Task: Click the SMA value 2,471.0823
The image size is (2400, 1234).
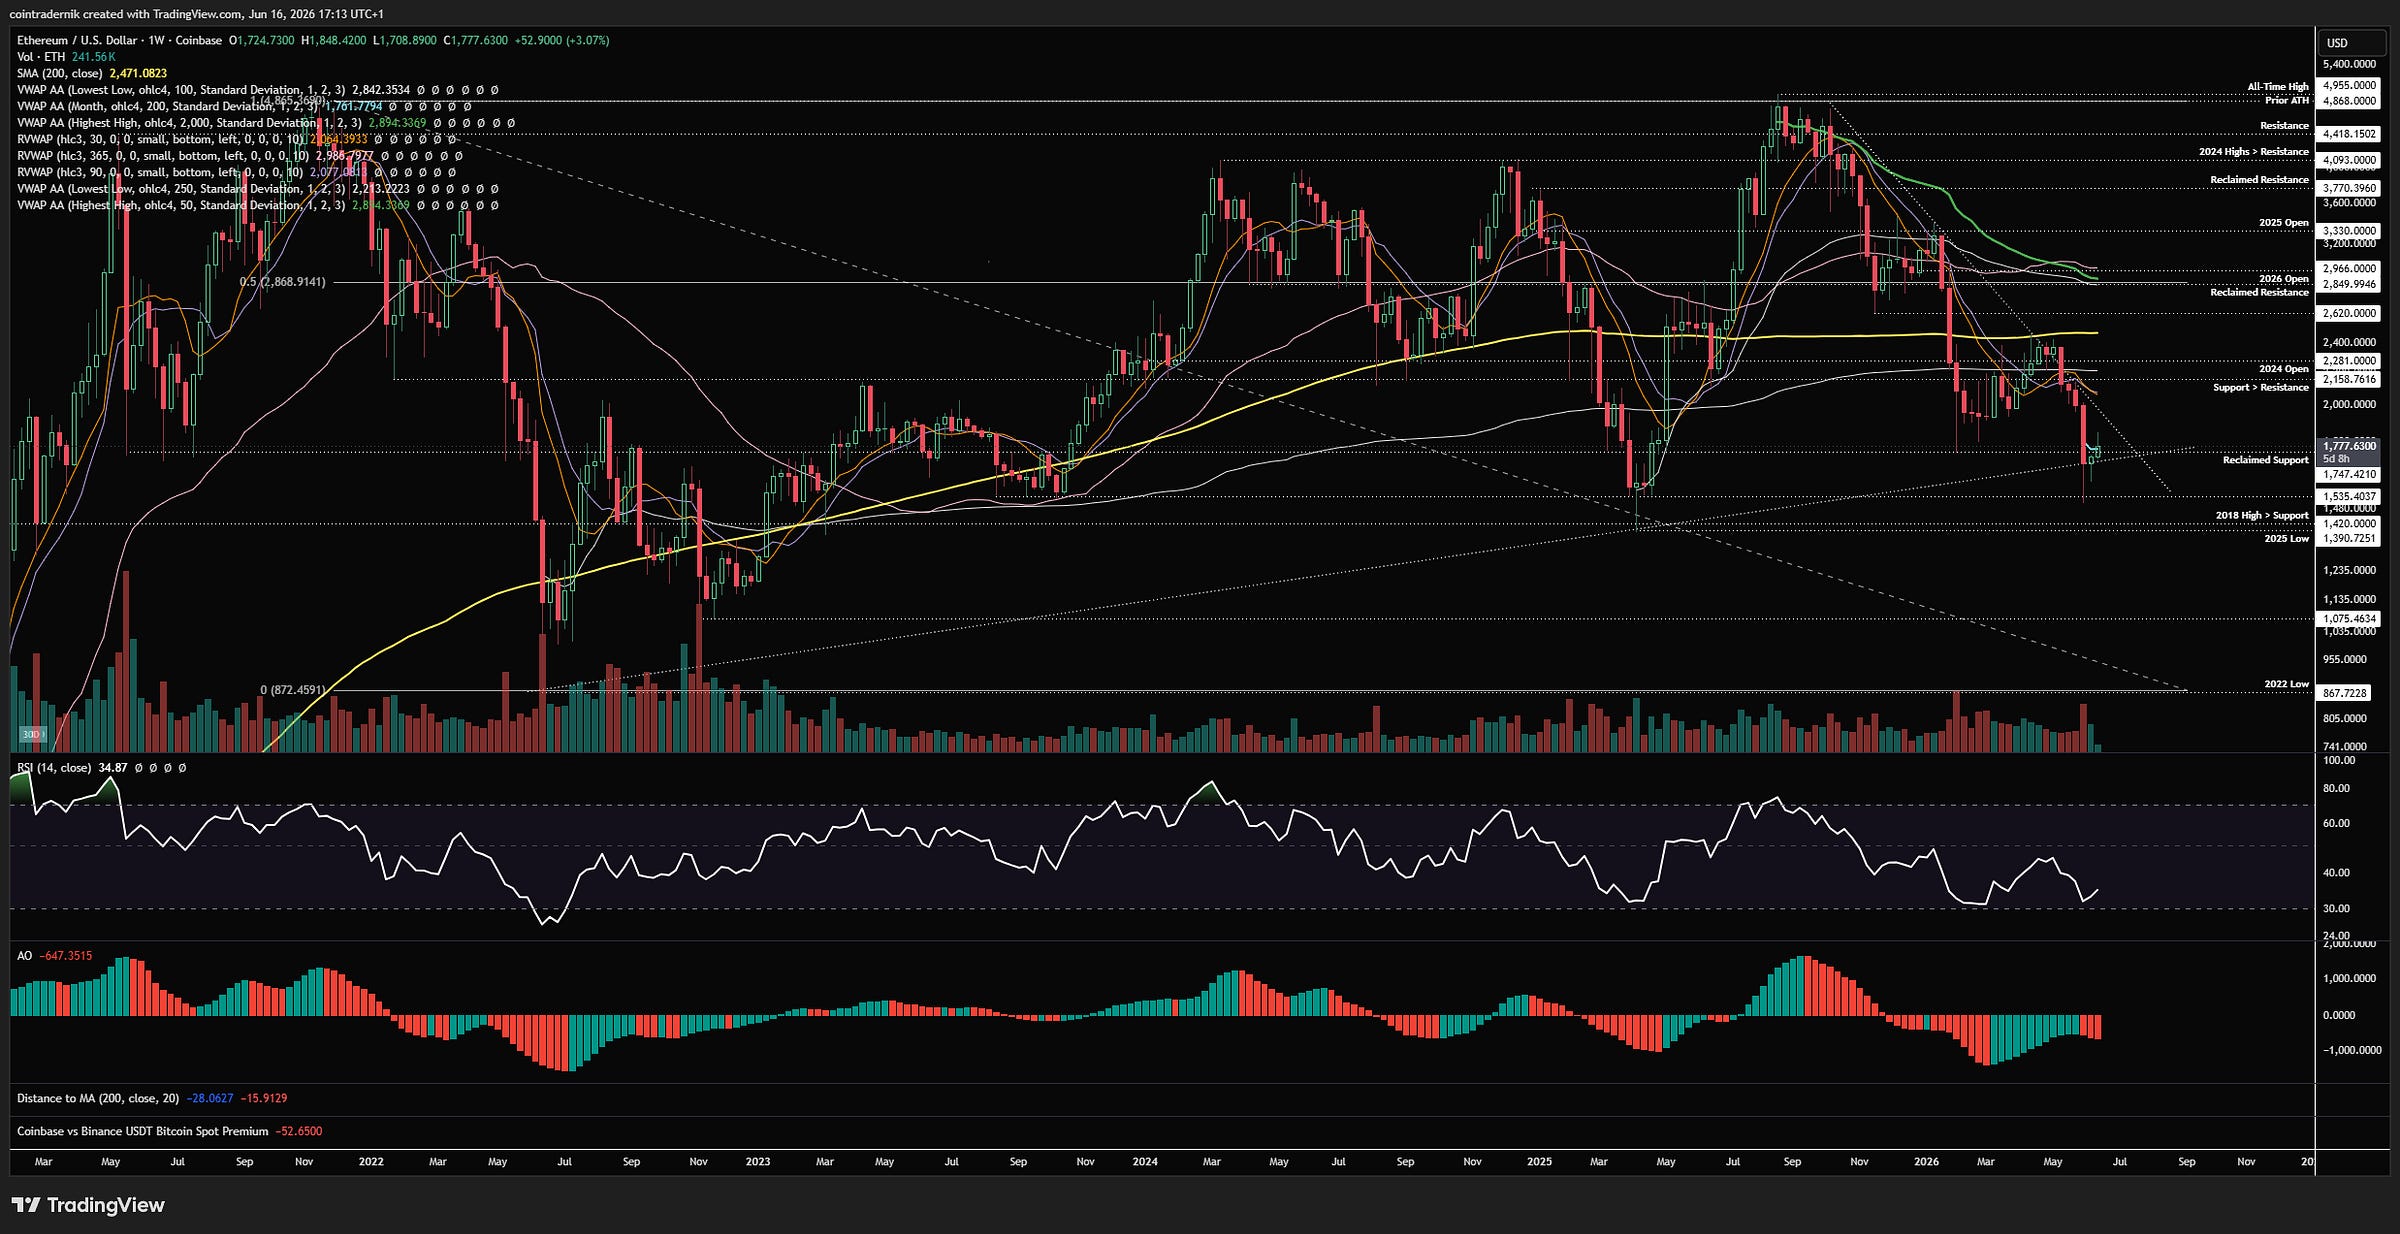Action: tap(138, 73)
